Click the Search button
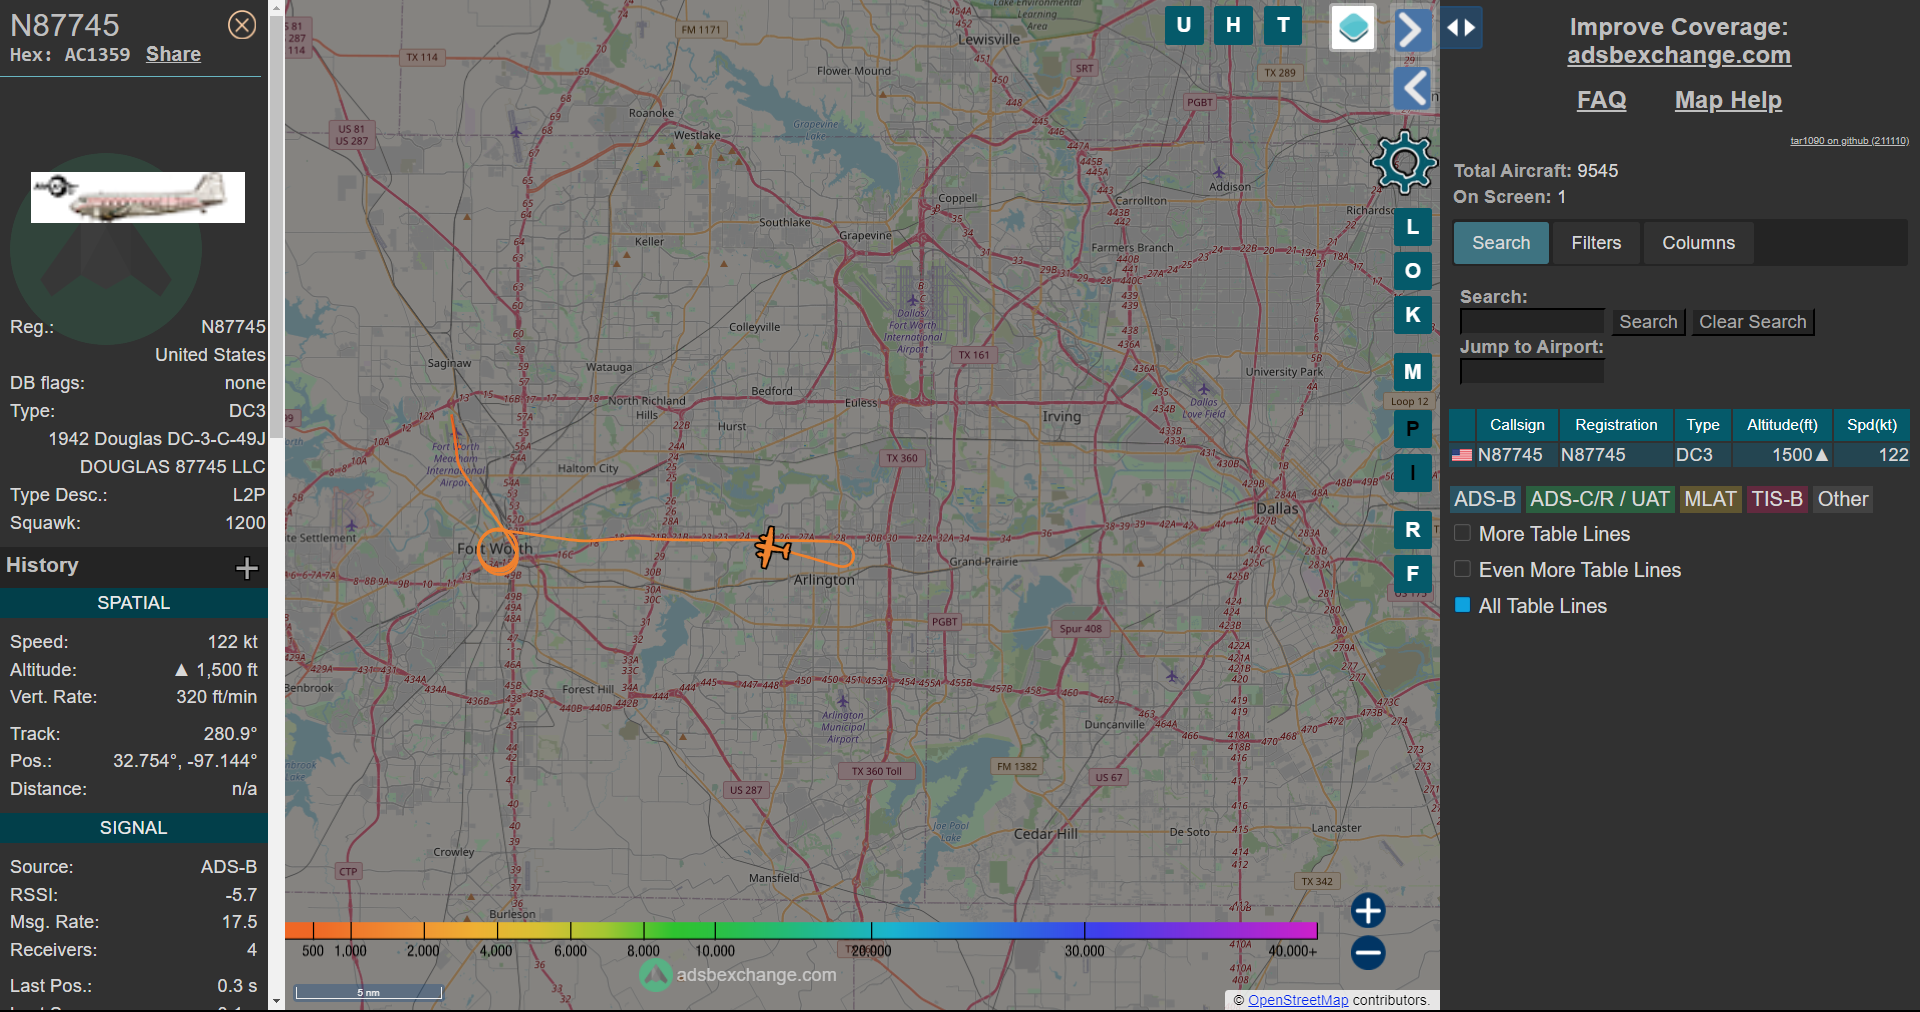 pyautogui.click(x=1648, y=322)
